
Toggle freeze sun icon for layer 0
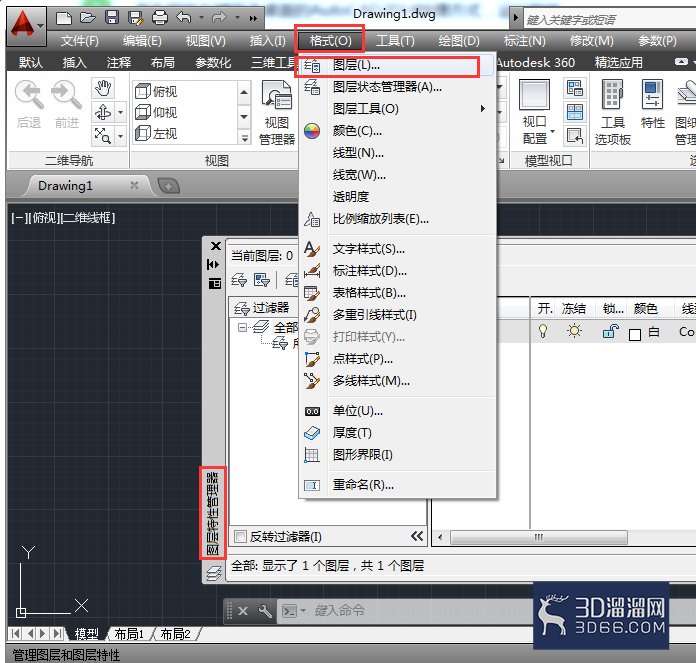[574, 331]
